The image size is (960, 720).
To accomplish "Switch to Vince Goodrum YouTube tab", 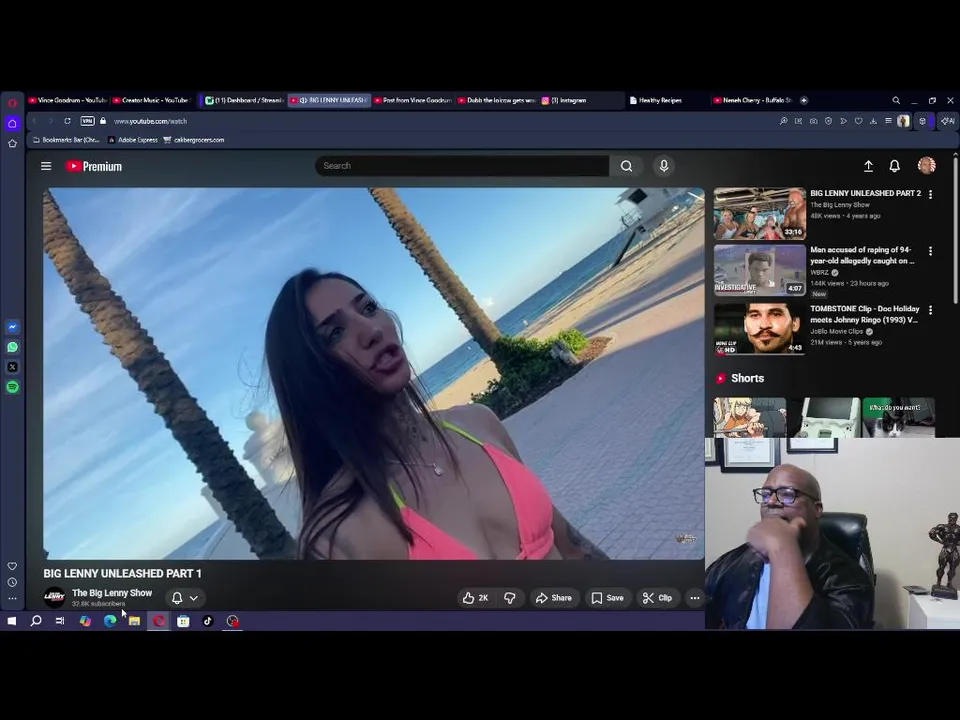I will [x=67, y=100].
